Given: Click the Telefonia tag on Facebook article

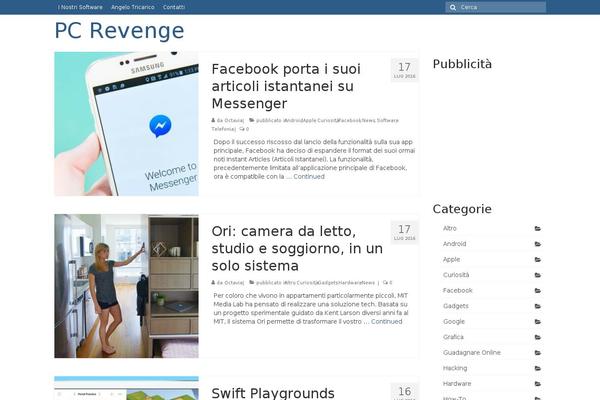Looking at the screenshot, I should point(223,129).
